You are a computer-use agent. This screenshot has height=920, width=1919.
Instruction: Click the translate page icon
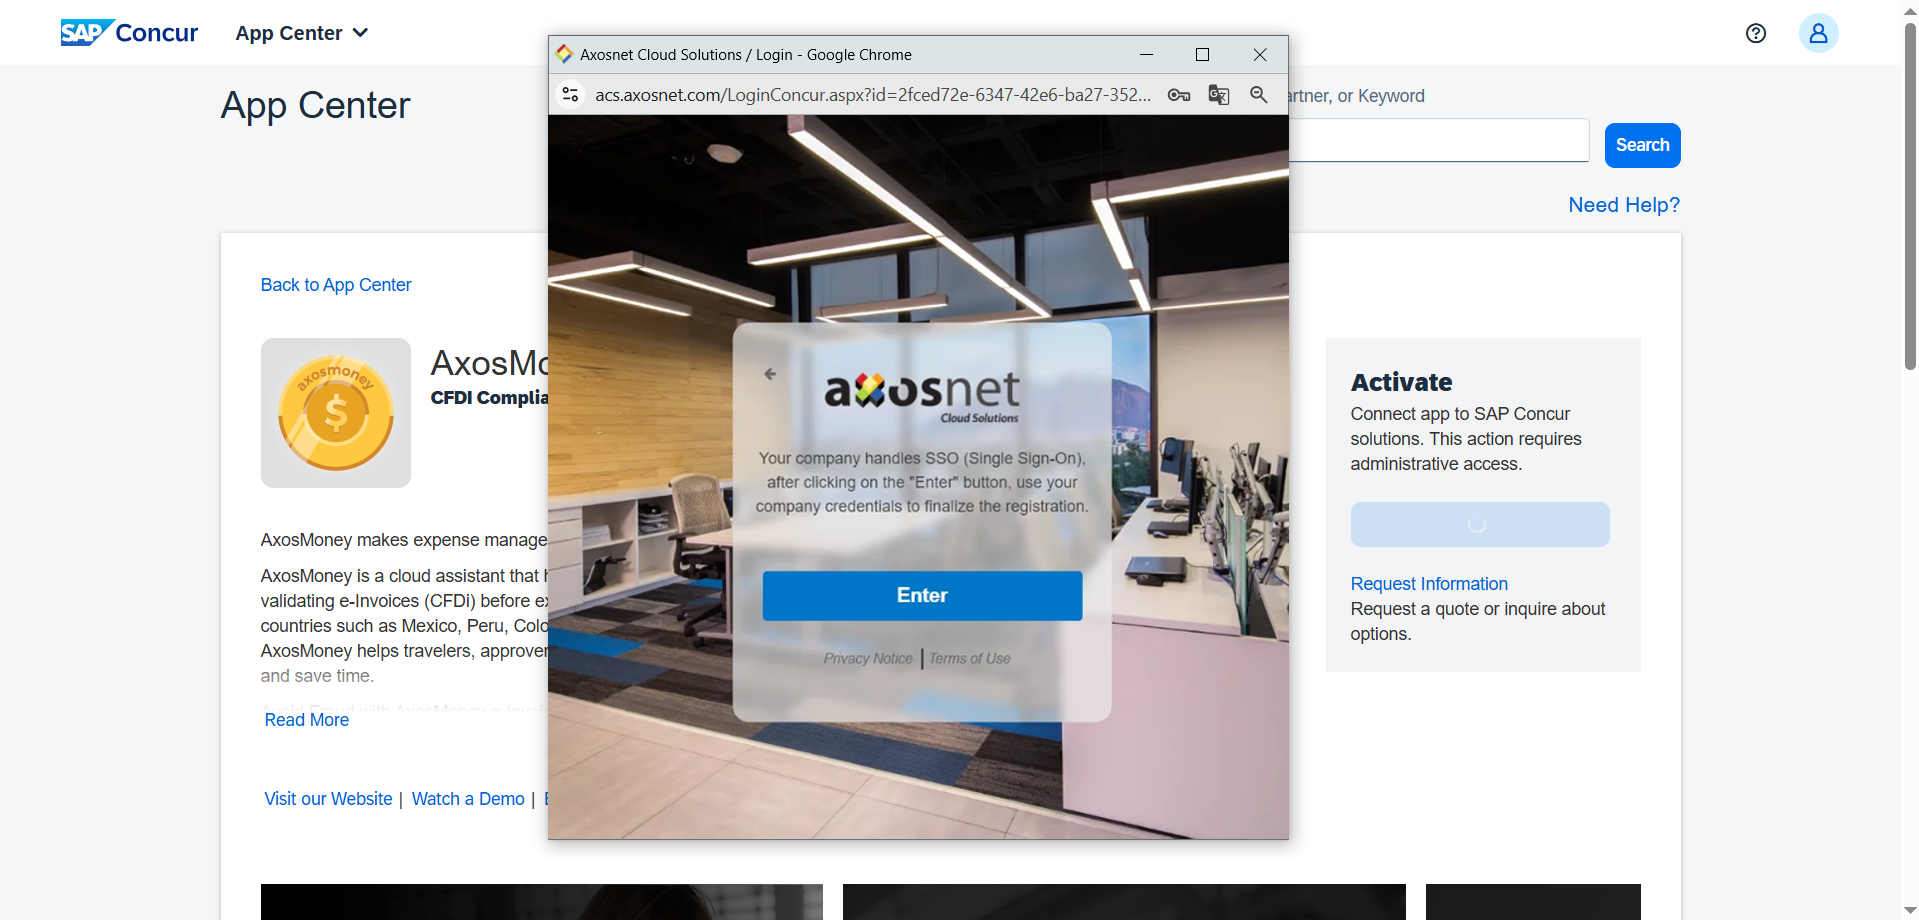point(1218,95)
